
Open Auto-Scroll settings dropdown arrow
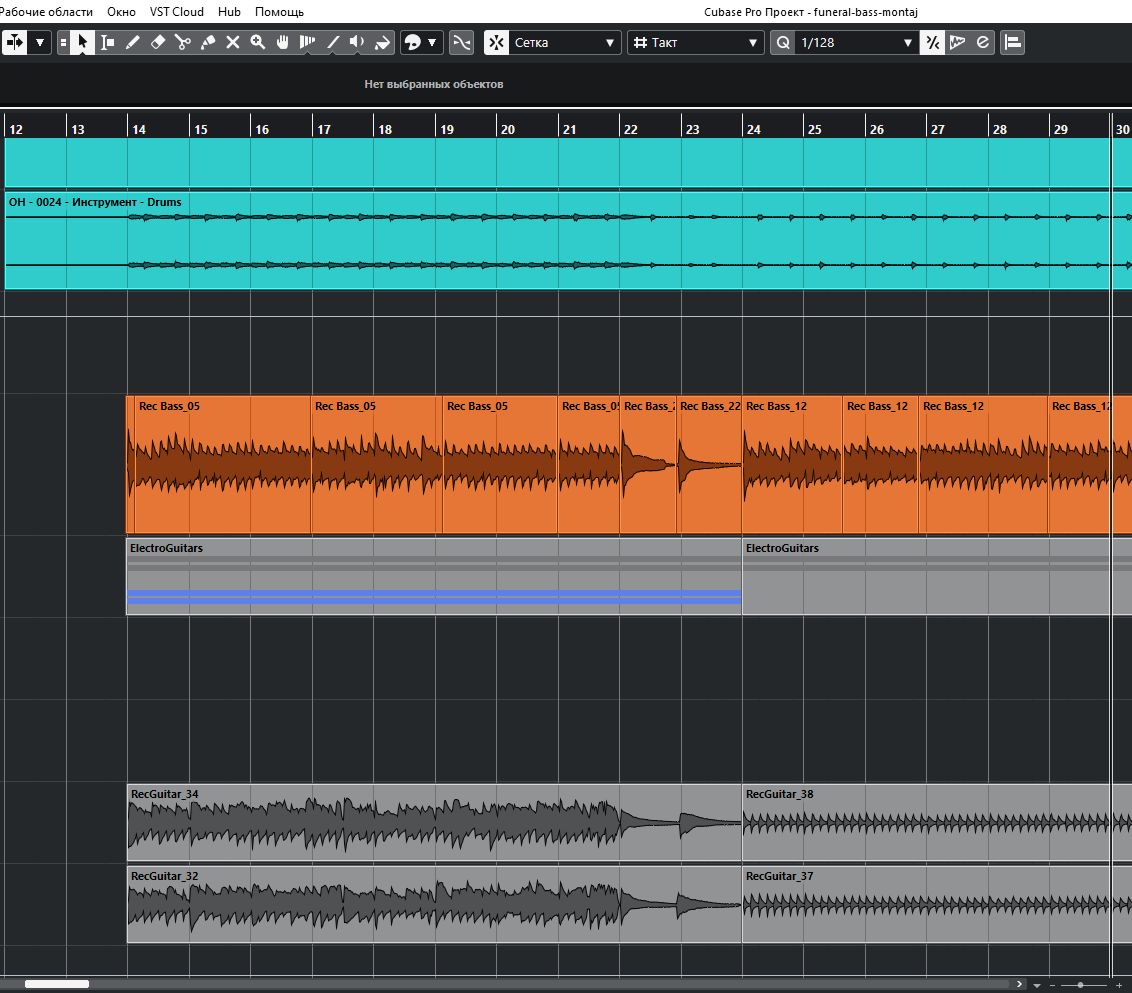pos(40,43)
